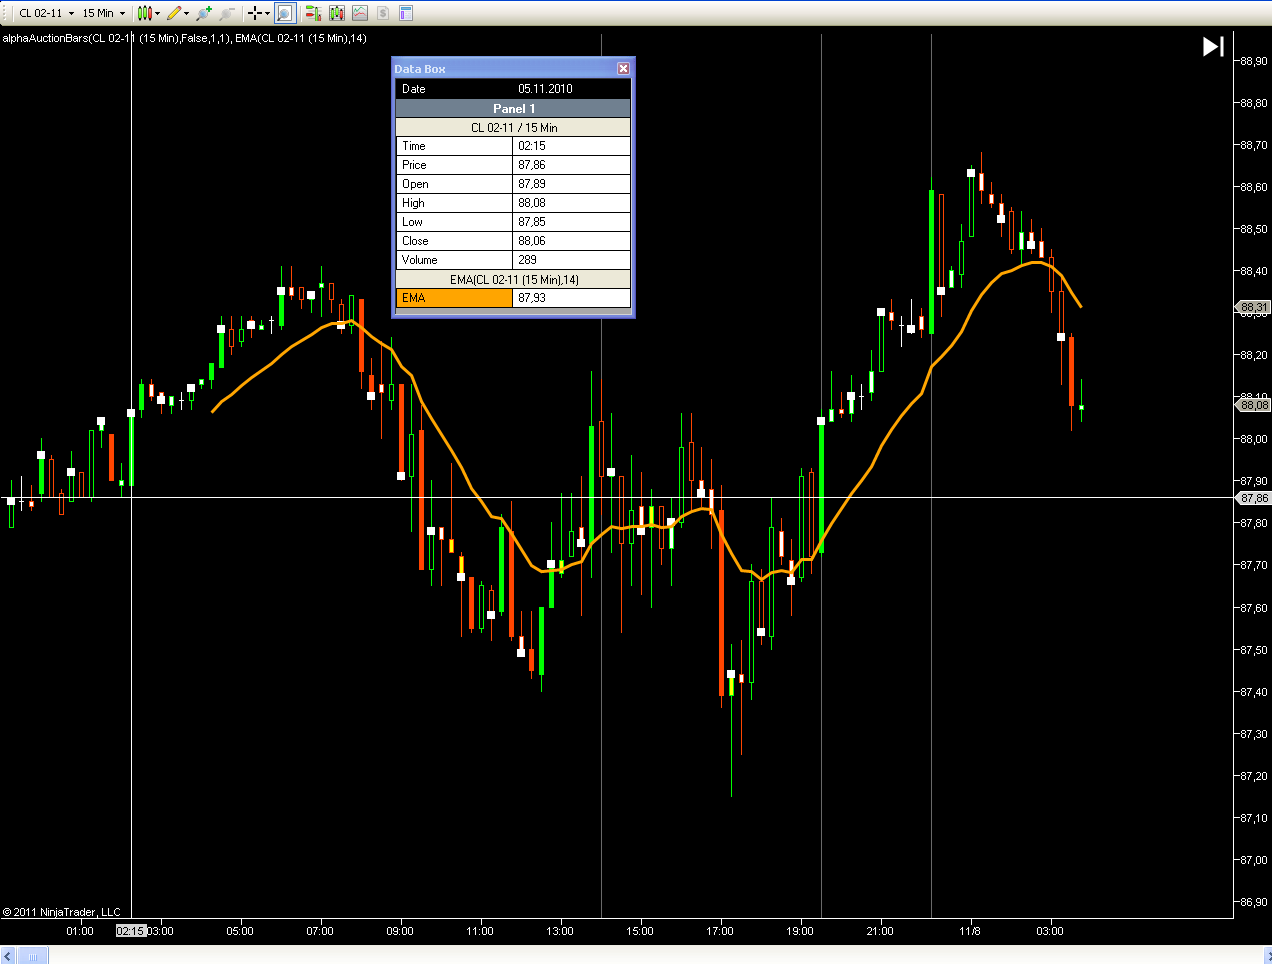Click the High value 88,08
This screenshot has height=964, width=1272.
572,203
